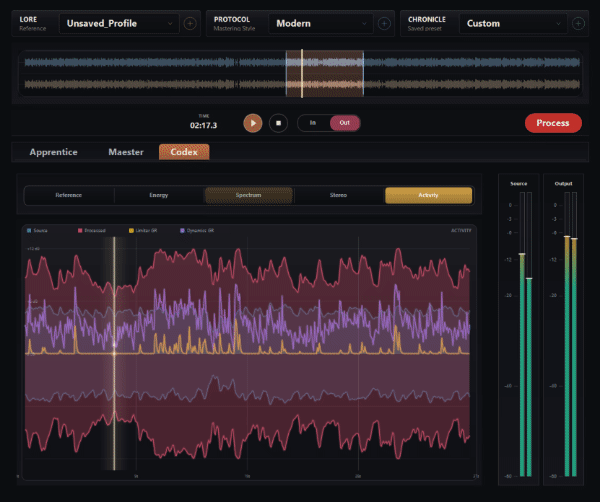Click plus icon beside Chronicle dropdown
This screenshot has height=502, width=600.
pyautogui.click(x=578, y=22)
